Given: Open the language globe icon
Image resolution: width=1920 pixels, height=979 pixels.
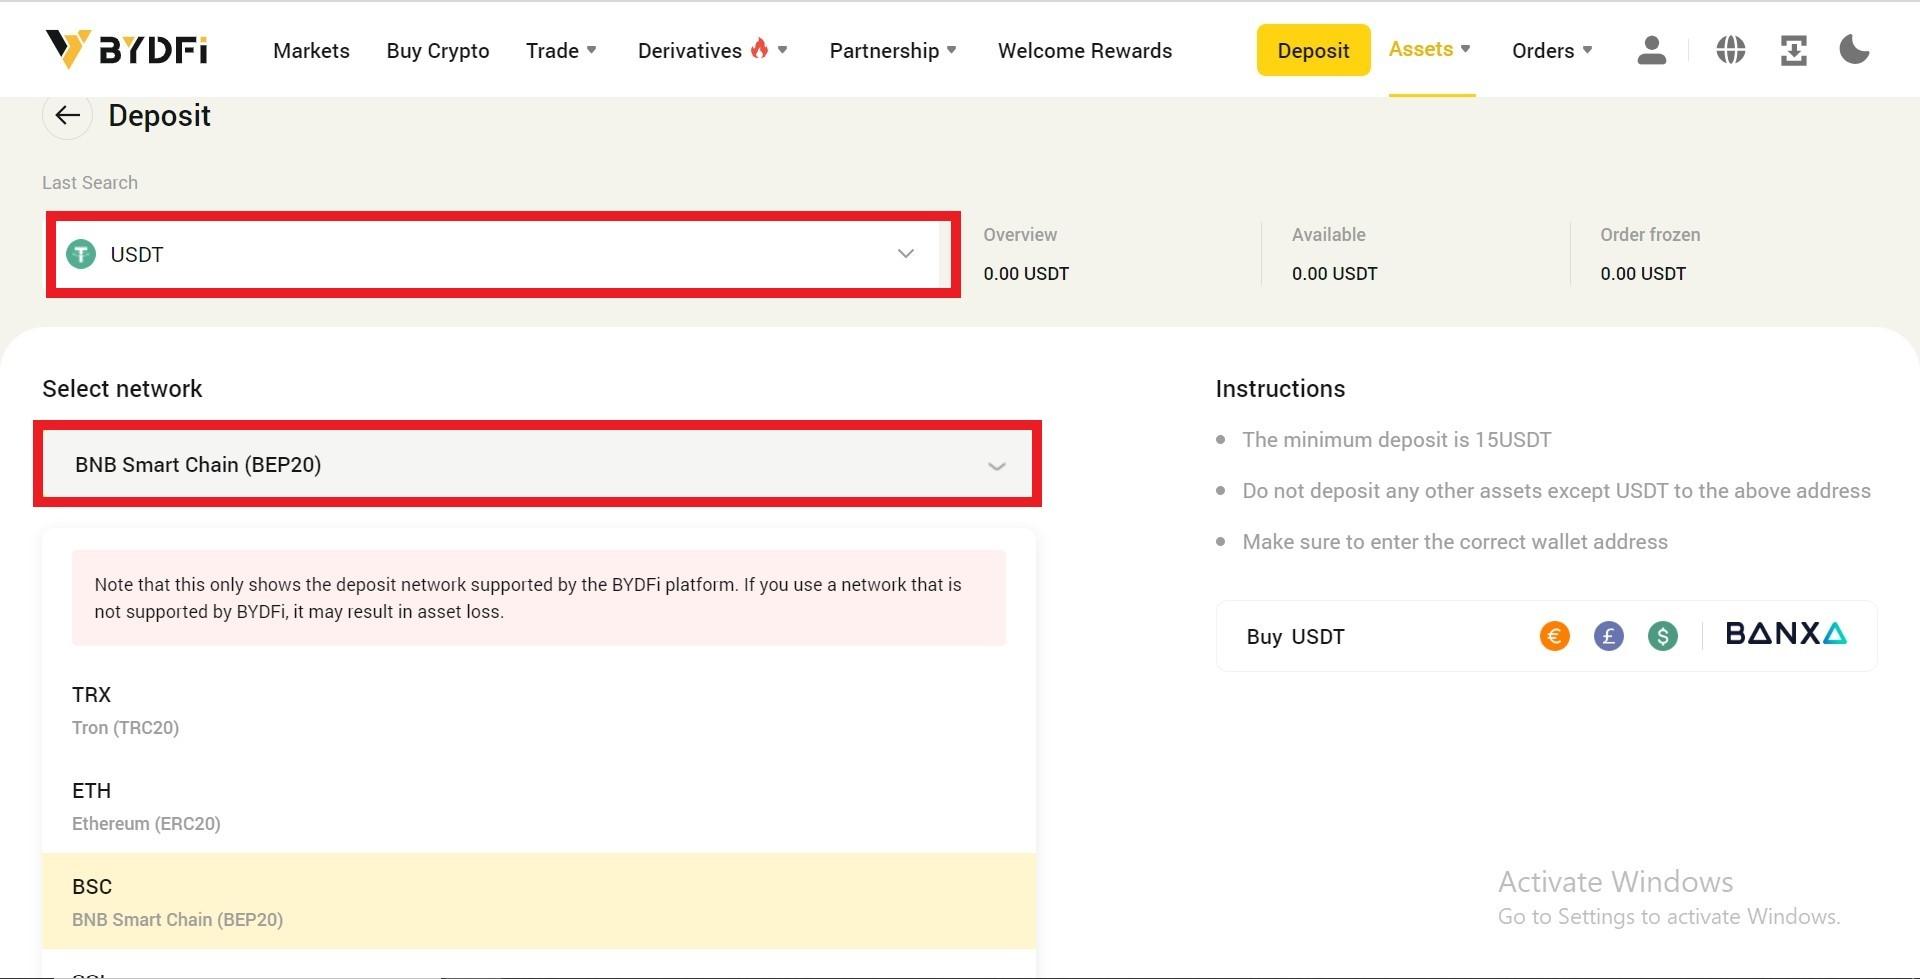Looking at the screenshot, I should coord(1730,50).
